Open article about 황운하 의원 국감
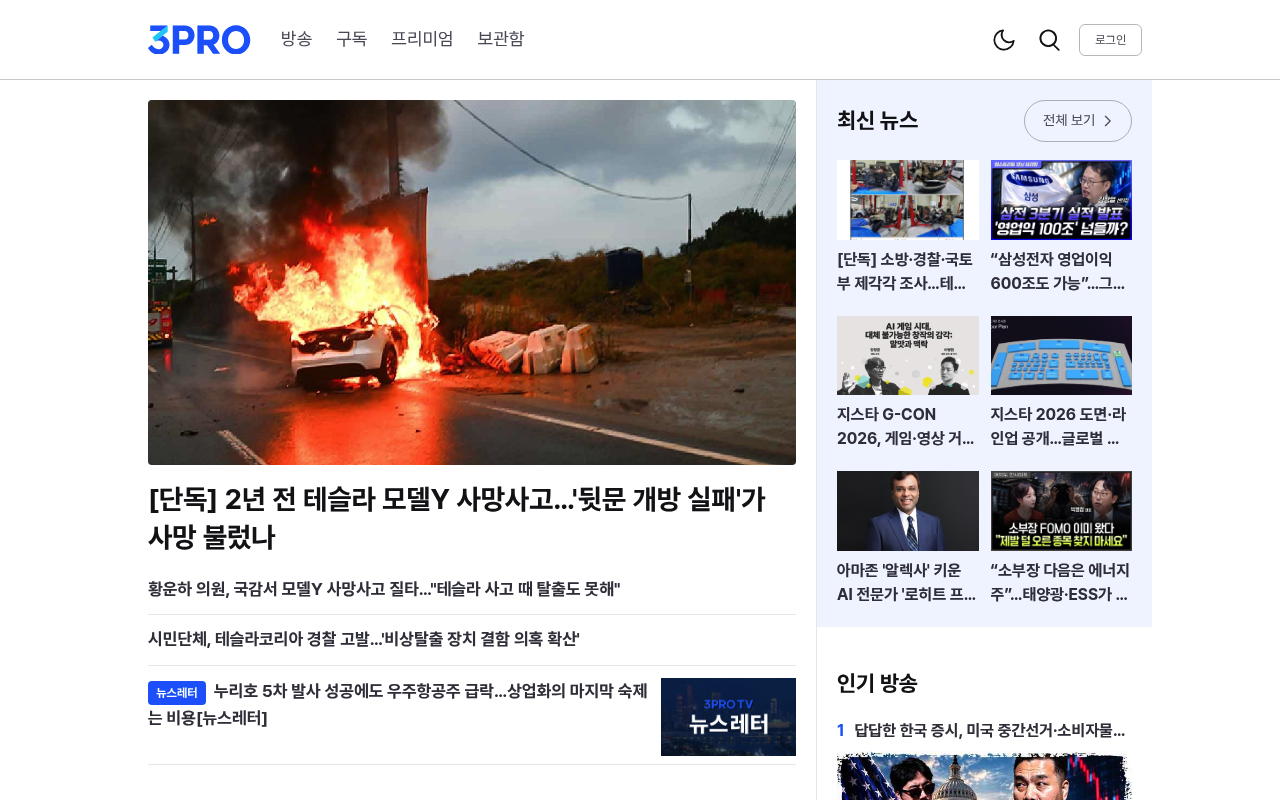Image resolution: width=1280 pixels, height=800 pixels. (x=384, y=589)
